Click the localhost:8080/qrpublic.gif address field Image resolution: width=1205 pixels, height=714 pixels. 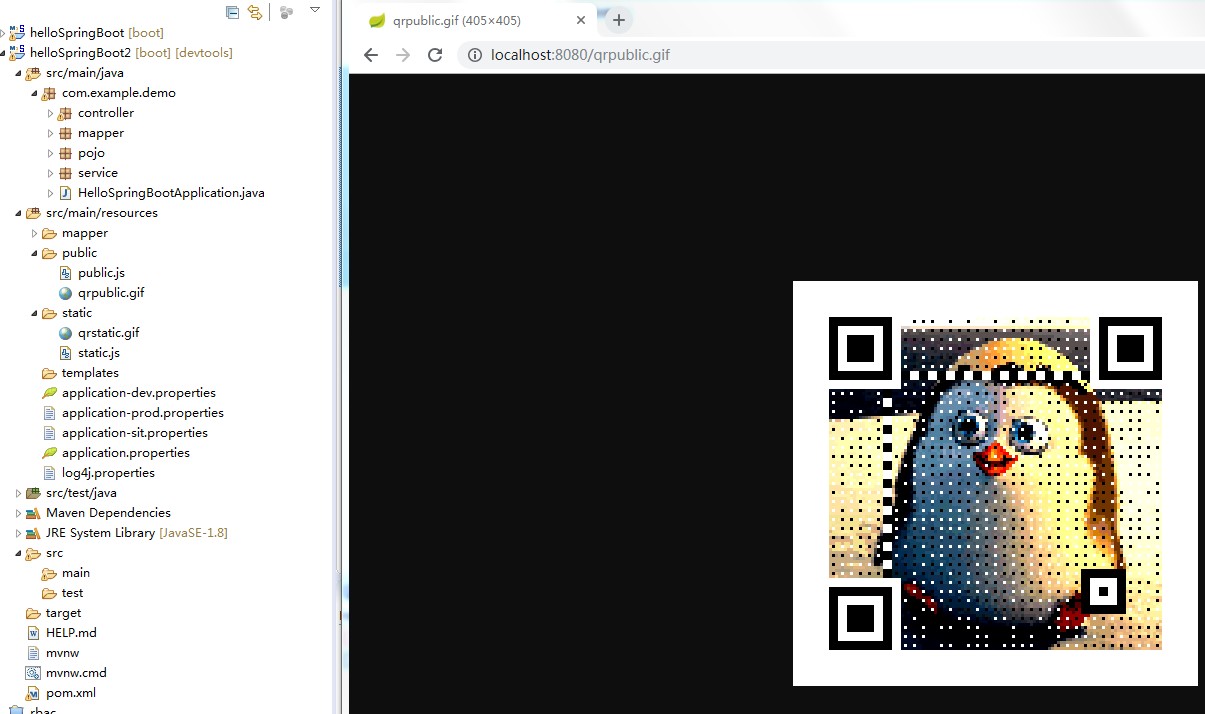580,55
